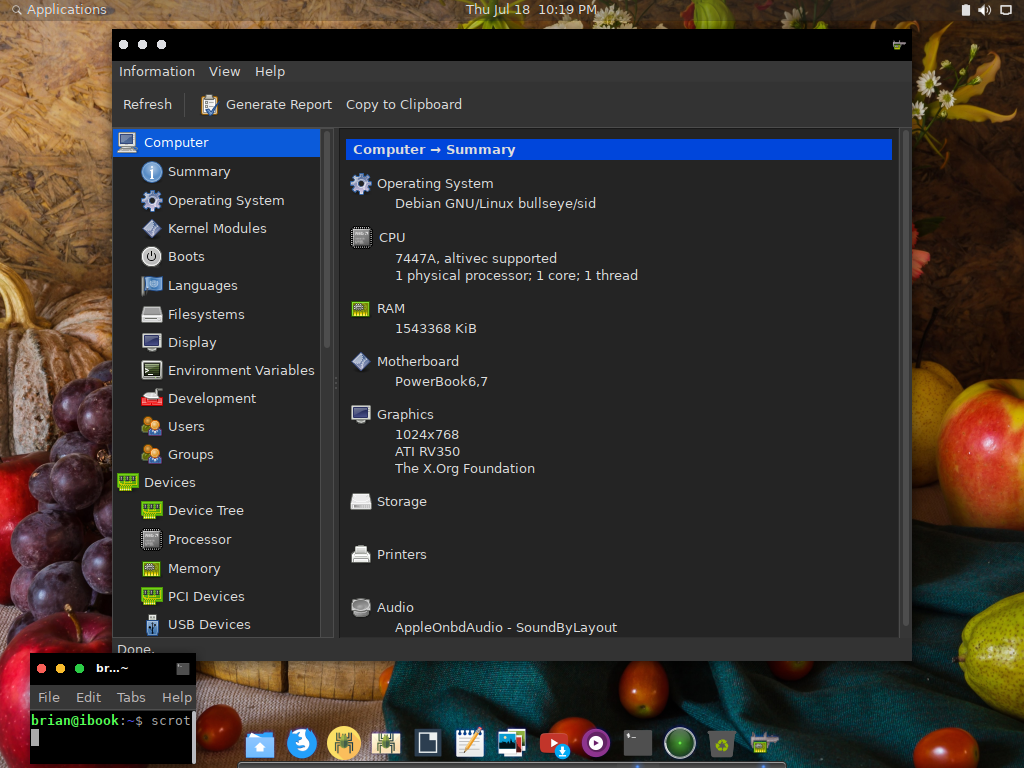Click the Refresh button

point(148,104)
